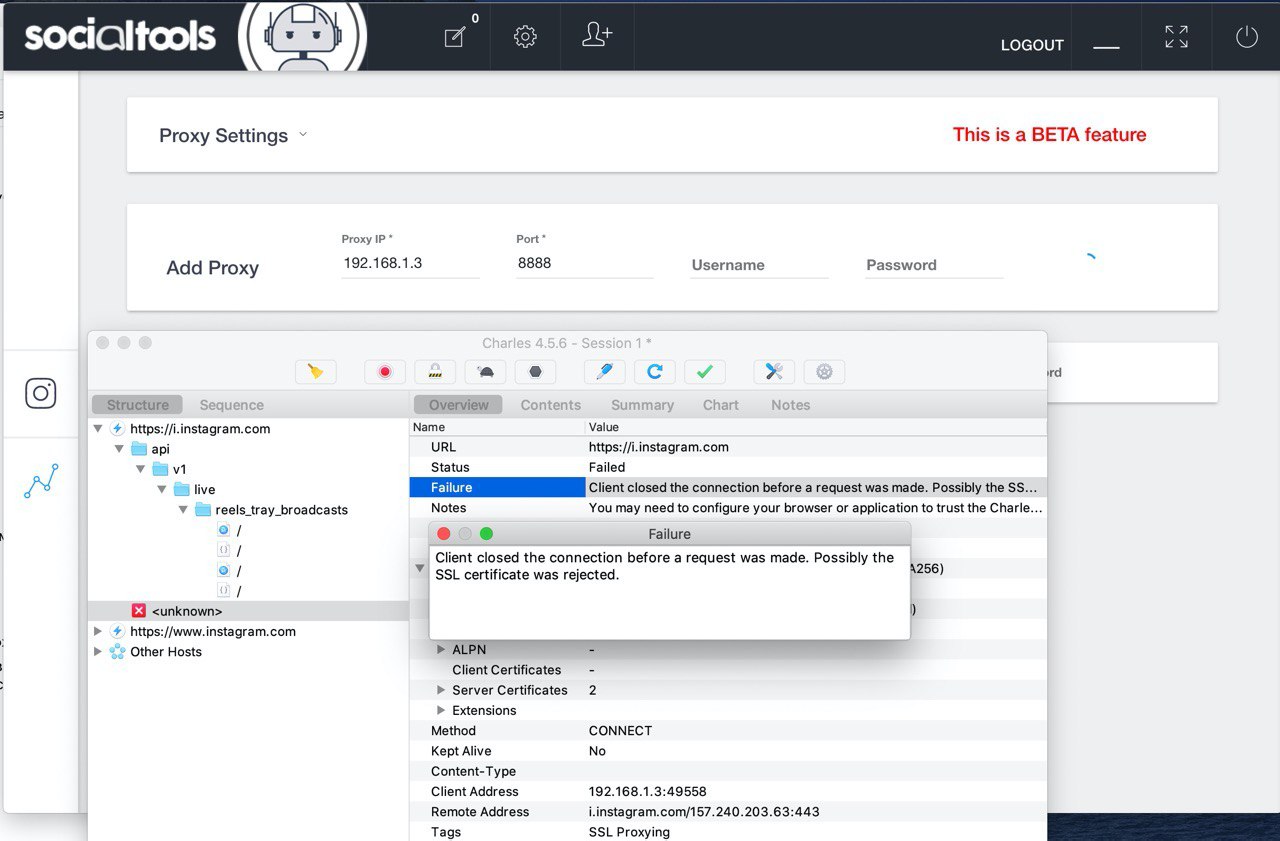The image size is (1280, 841).
Task: Select the Tags row SSL Proxying
Action: (728, 832)
